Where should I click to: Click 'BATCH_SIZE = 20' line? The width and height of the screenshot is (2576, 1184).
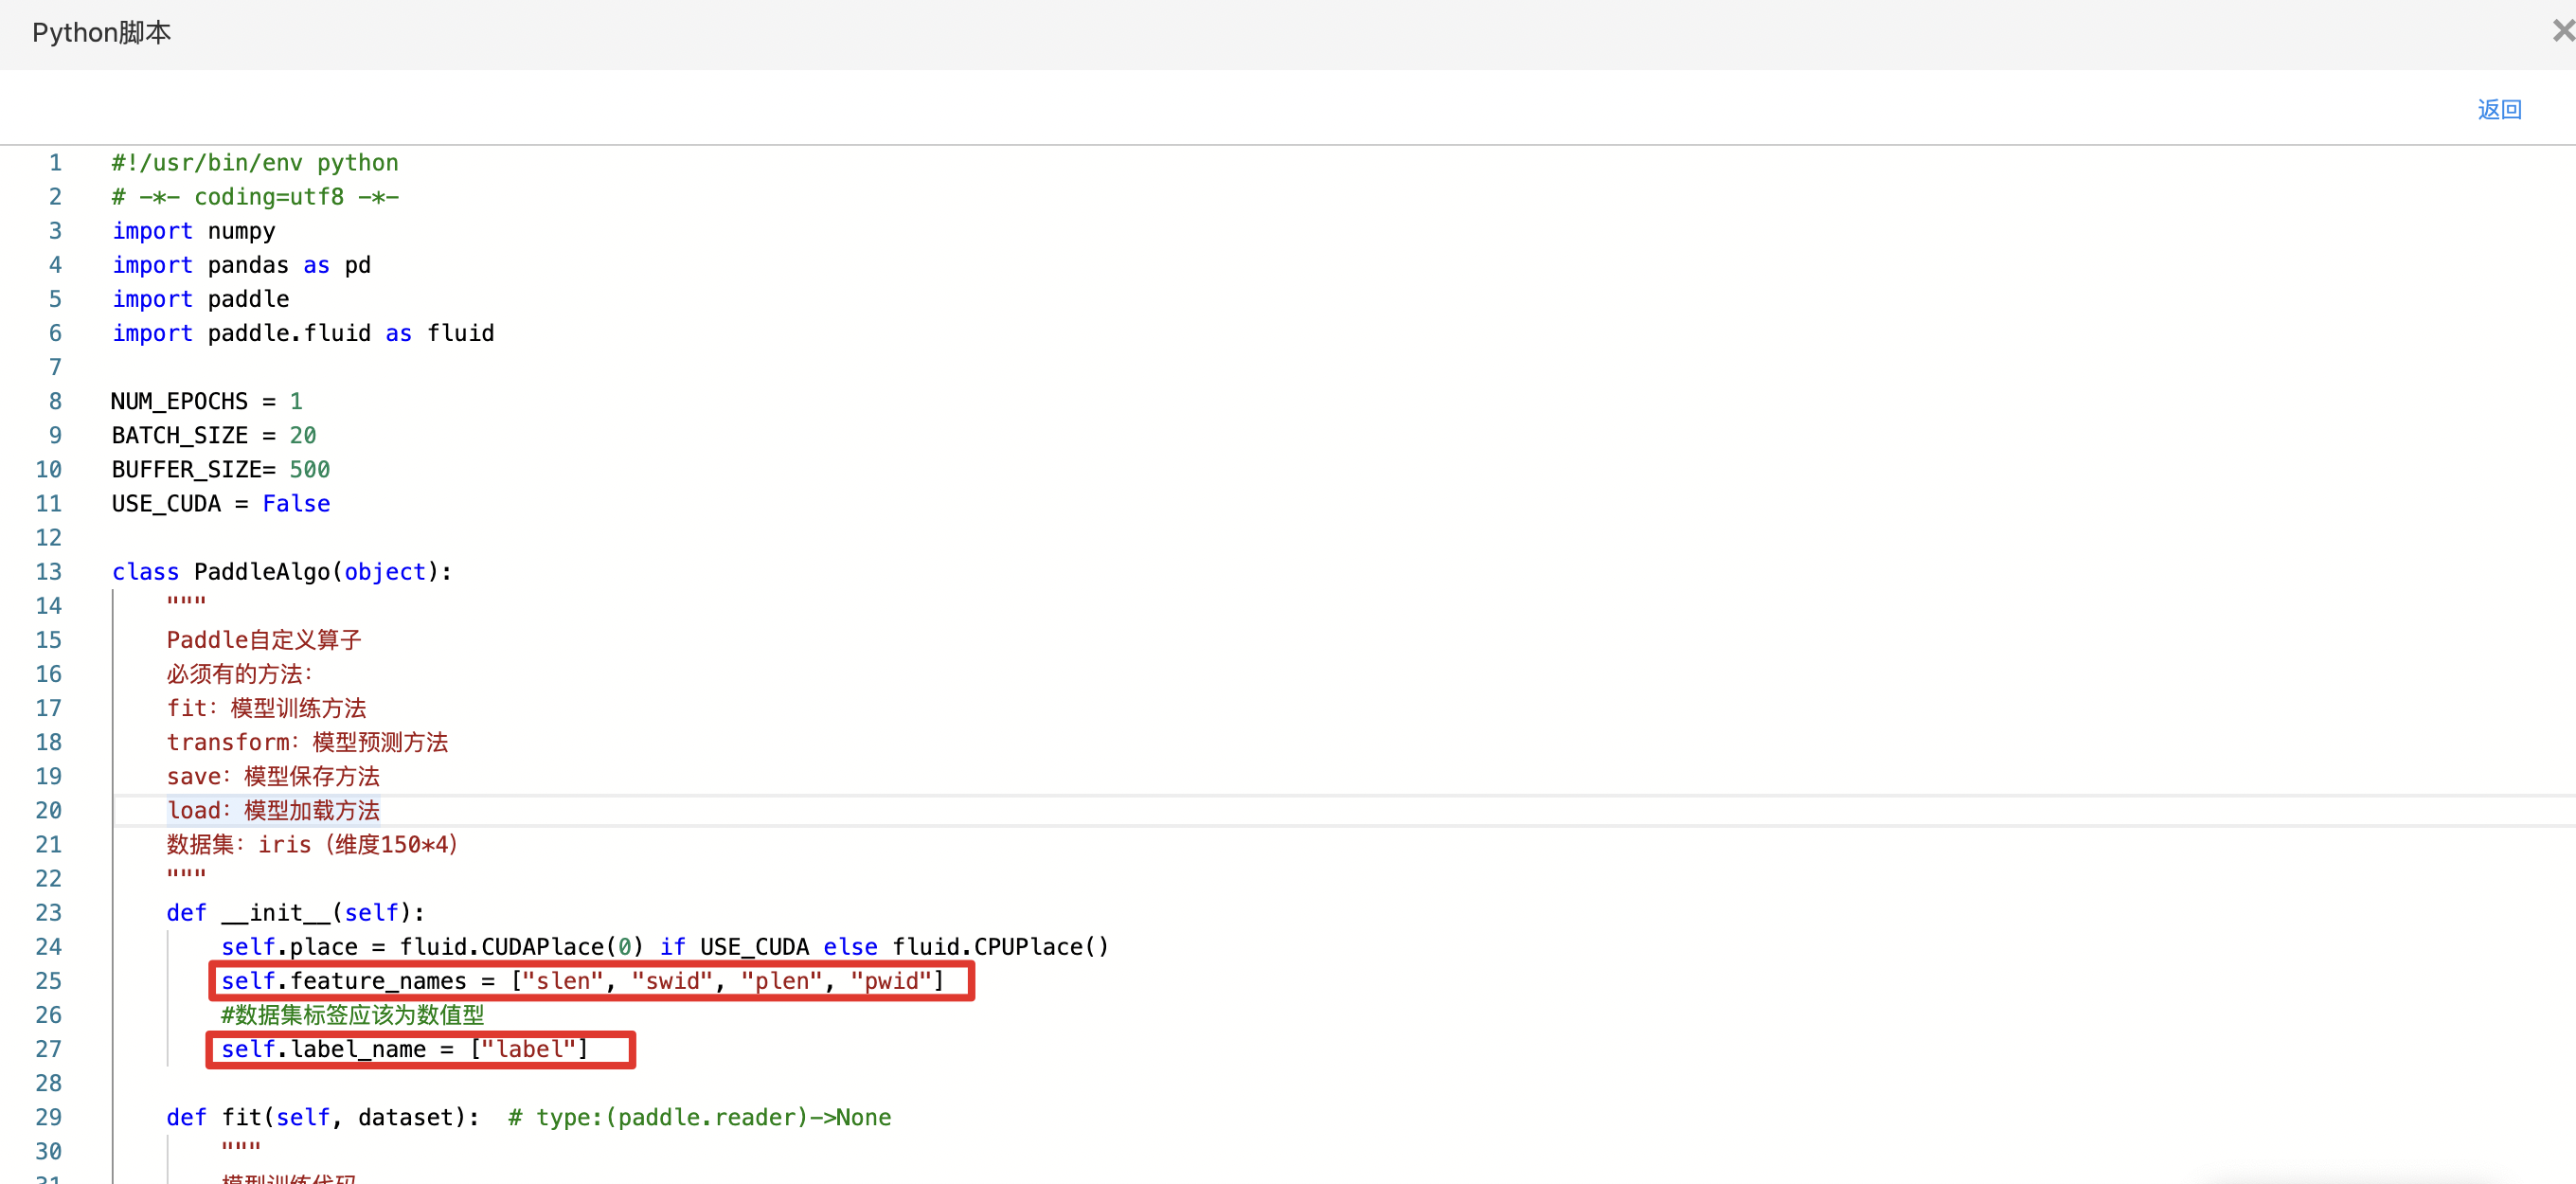click(x=214, y=435)
